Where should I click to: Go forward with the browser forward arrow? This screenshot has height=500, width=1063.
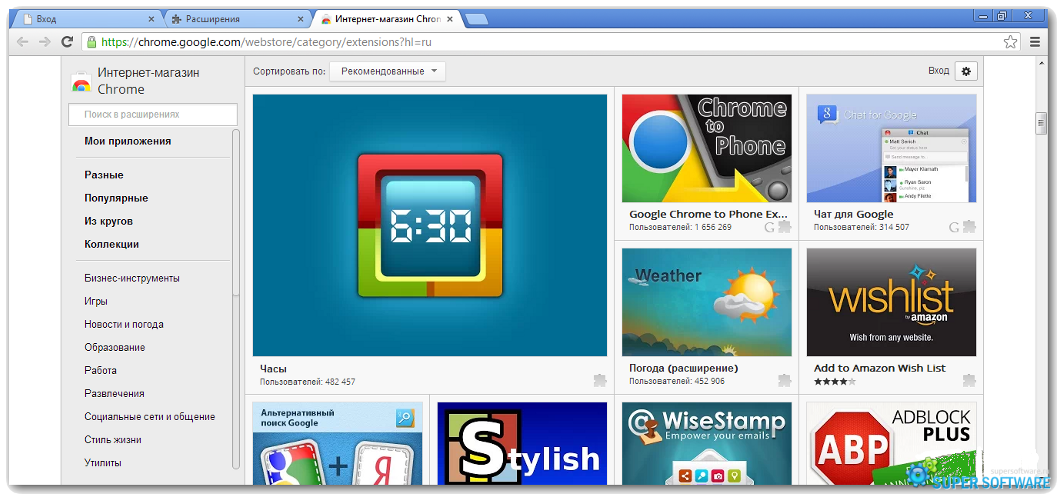click(x=45, y=42)
